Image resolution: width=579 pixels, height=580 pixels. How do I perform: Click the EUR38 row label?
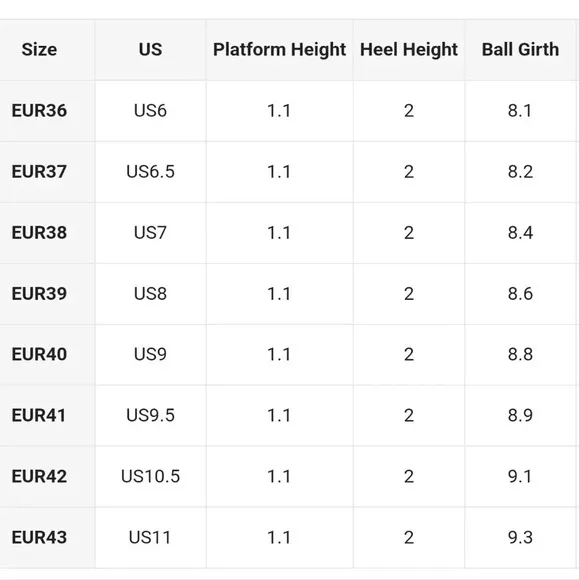[x=39, y=233]
